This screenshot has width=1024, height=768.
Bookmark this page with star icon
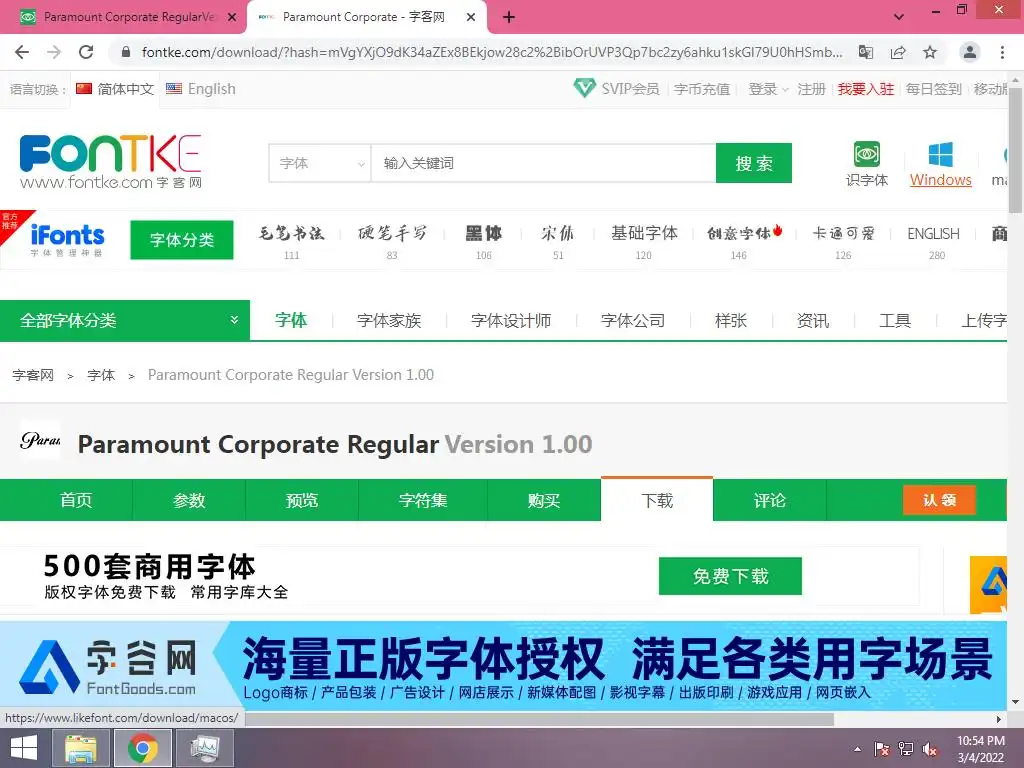[x=930, y=52]
